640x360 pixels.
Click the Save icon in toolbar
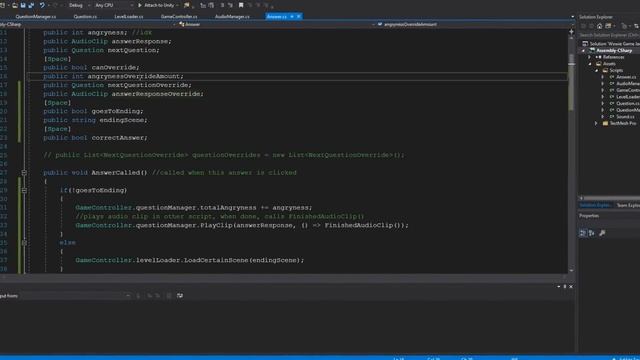[23, 5]
